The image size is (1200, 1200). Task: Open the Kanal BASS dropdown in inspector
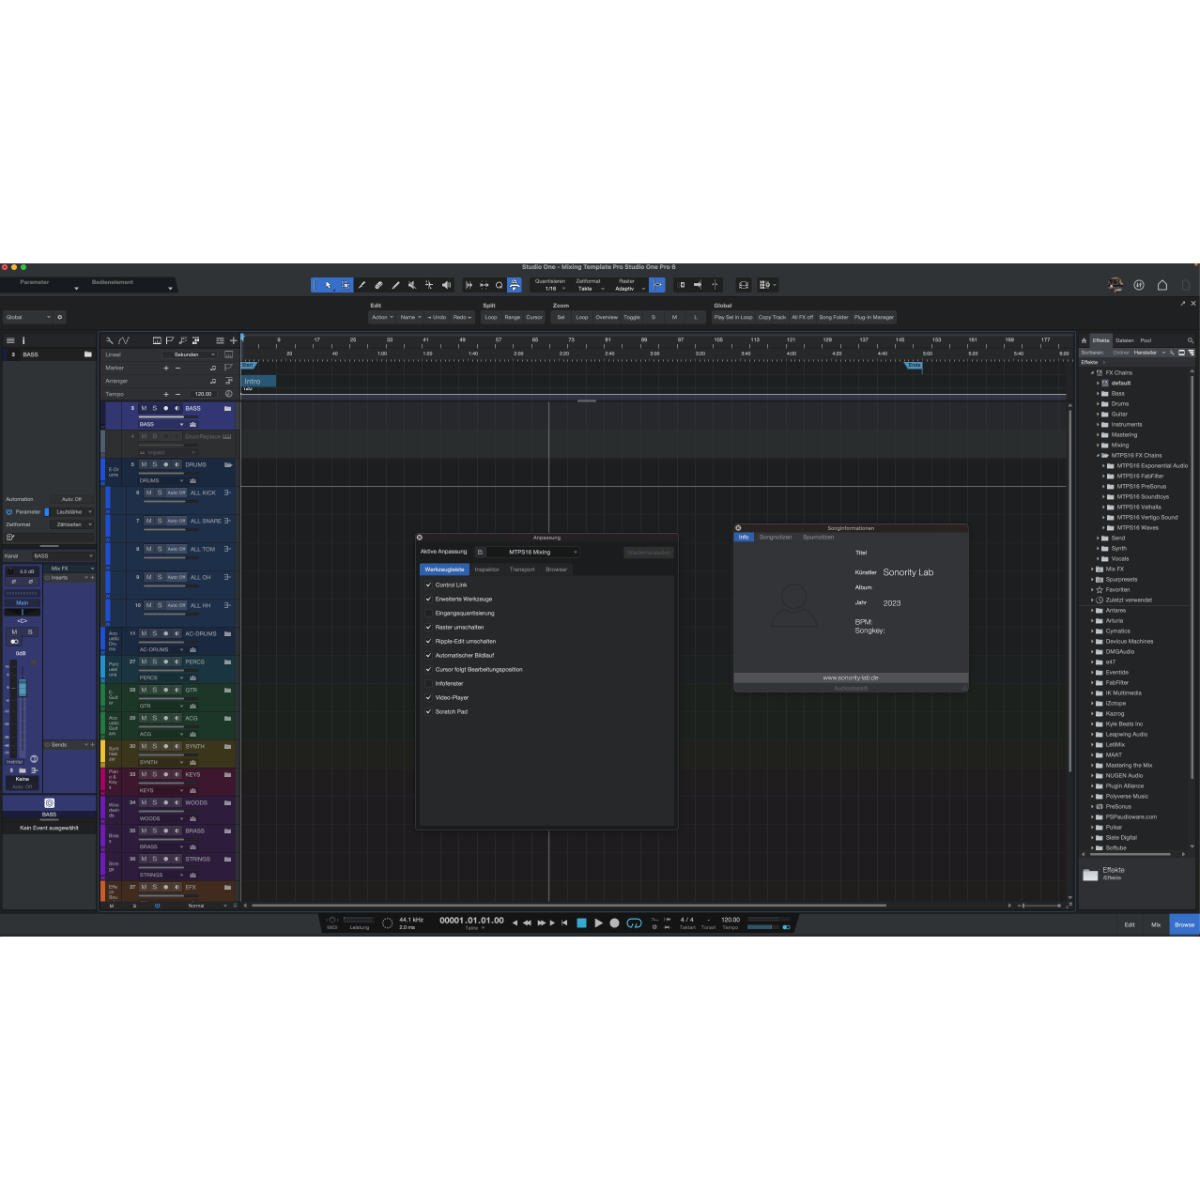[62, 556]
